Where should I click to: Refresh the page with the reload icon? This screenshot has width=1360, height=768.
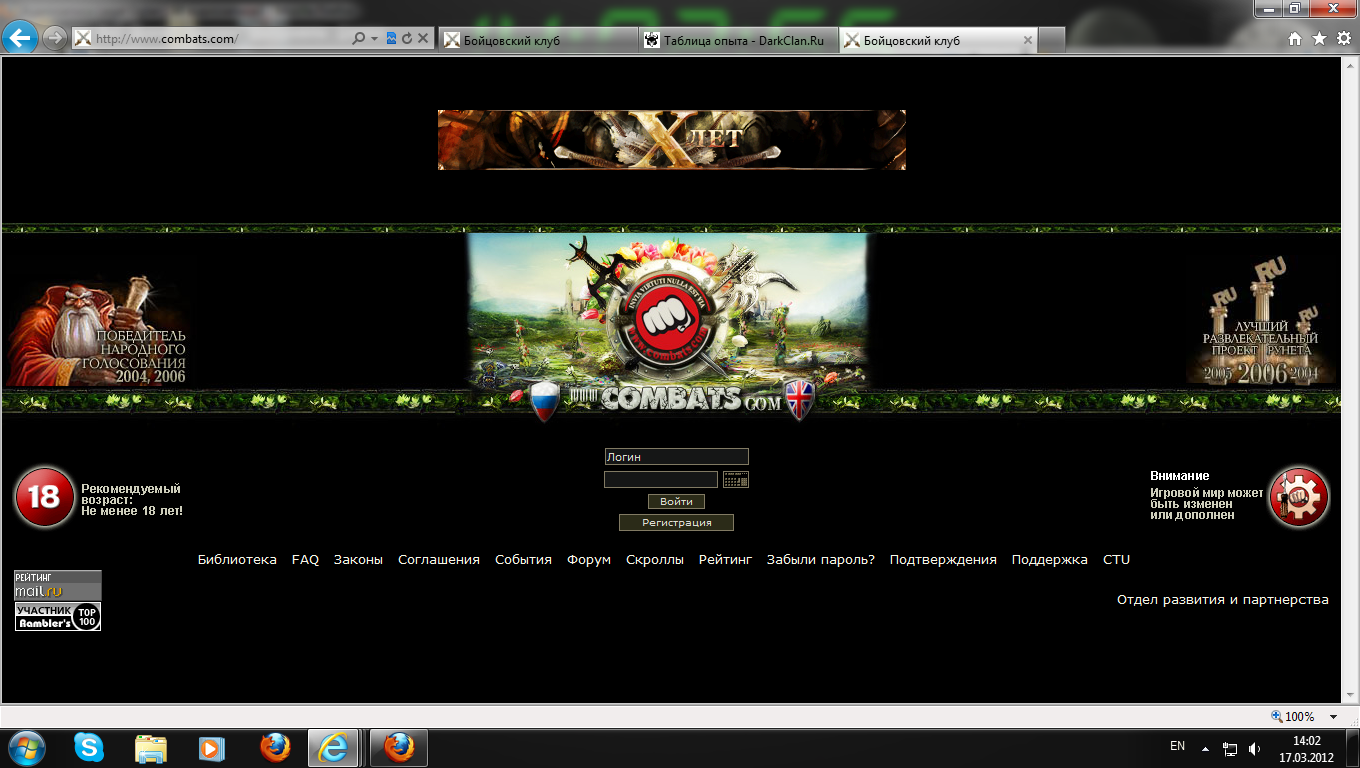pyautogui.click(x=407, y=39)
